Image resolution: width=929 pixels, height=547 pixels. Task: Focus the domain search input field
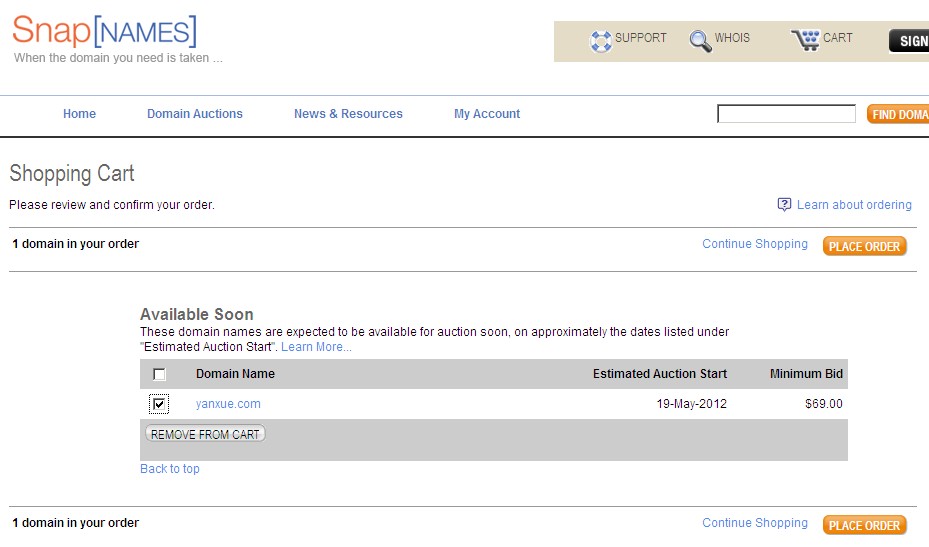pos(786,114)
